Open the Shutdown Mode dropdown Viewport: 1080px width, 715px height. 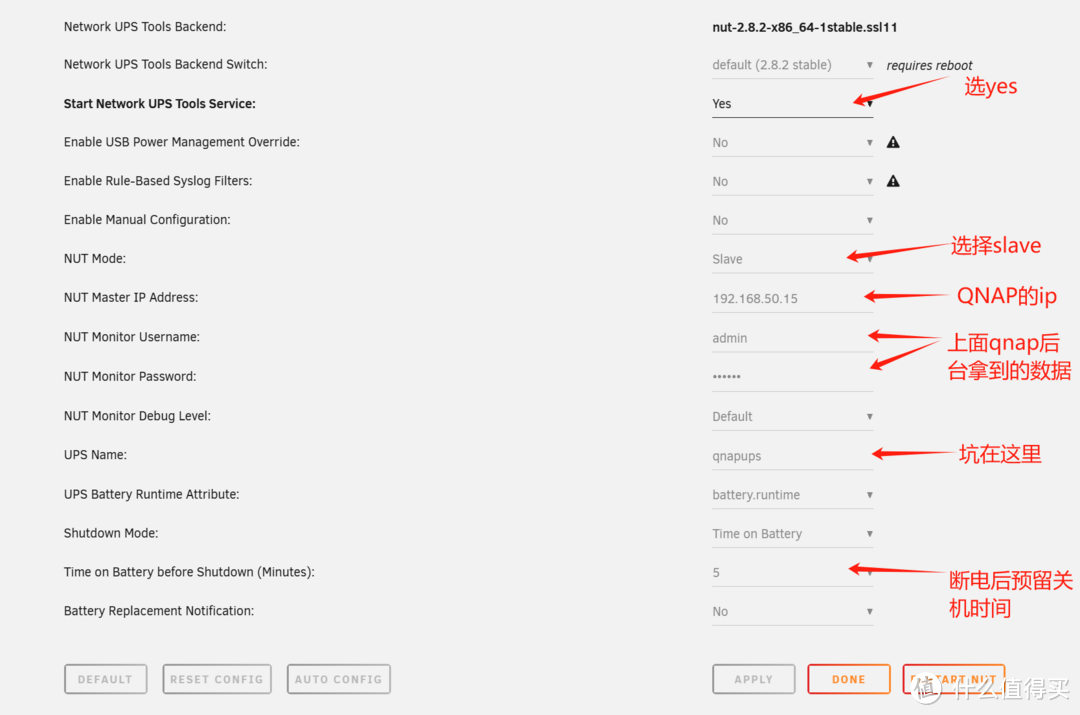coord(791,534)
